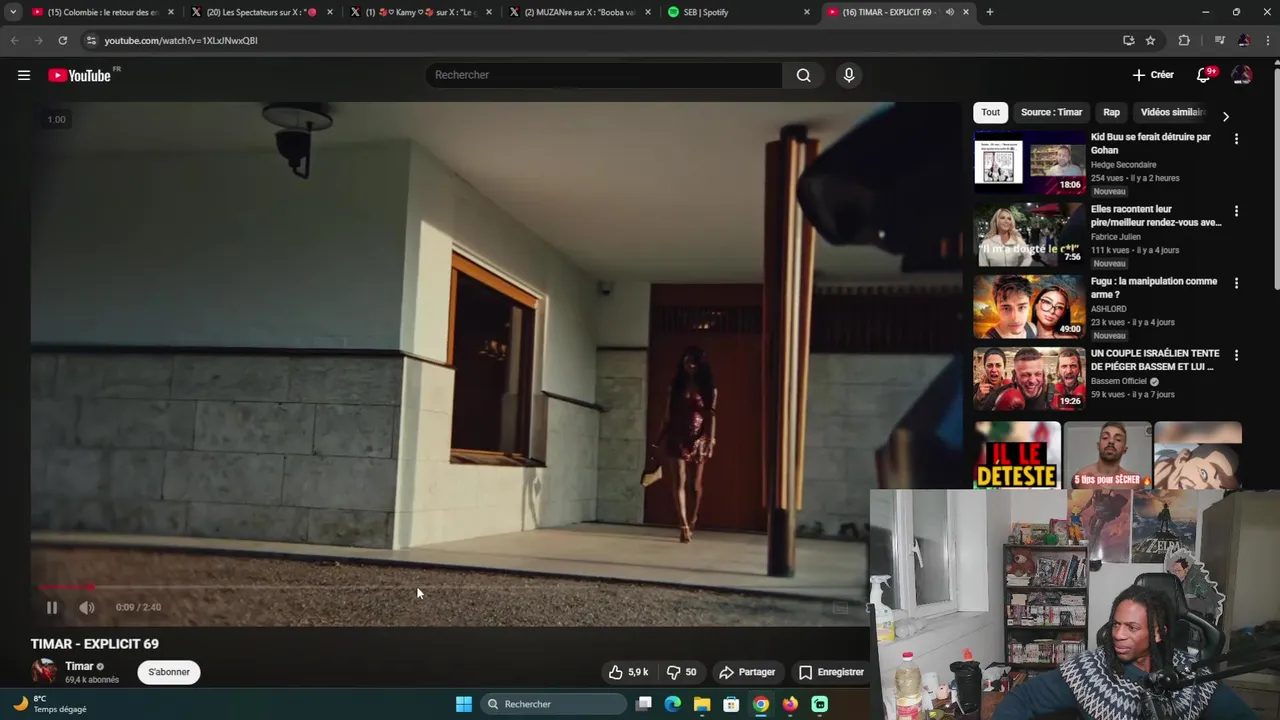Open YouTube notifications bell
The image size is (1280, 720).
(x=1204, y=75)
